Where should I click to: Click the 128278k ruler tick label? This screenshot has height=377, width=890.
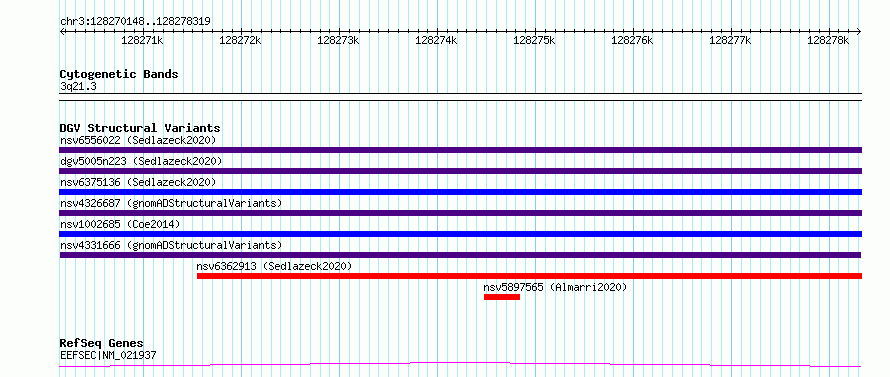click(x=828, y=40)
